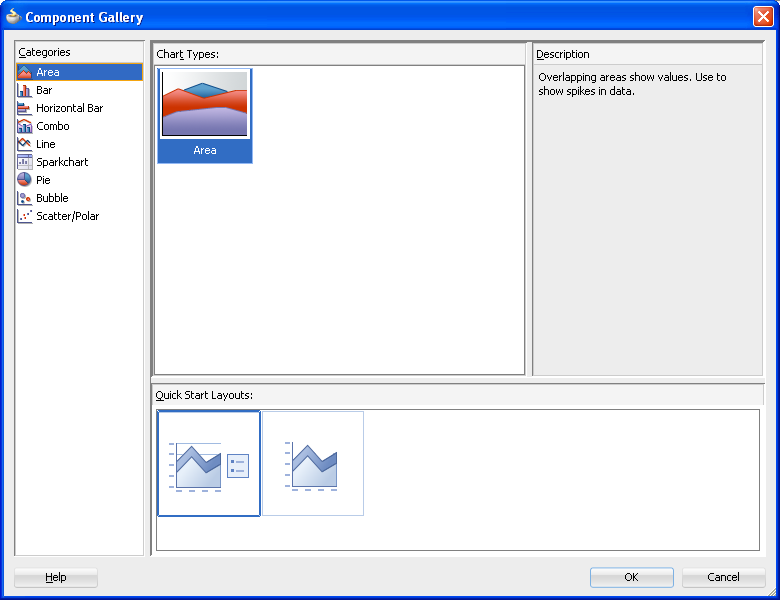Click the Sparkchart label
Image resolution: width=780 pixels, height=600 pixels.
(62, 162)
